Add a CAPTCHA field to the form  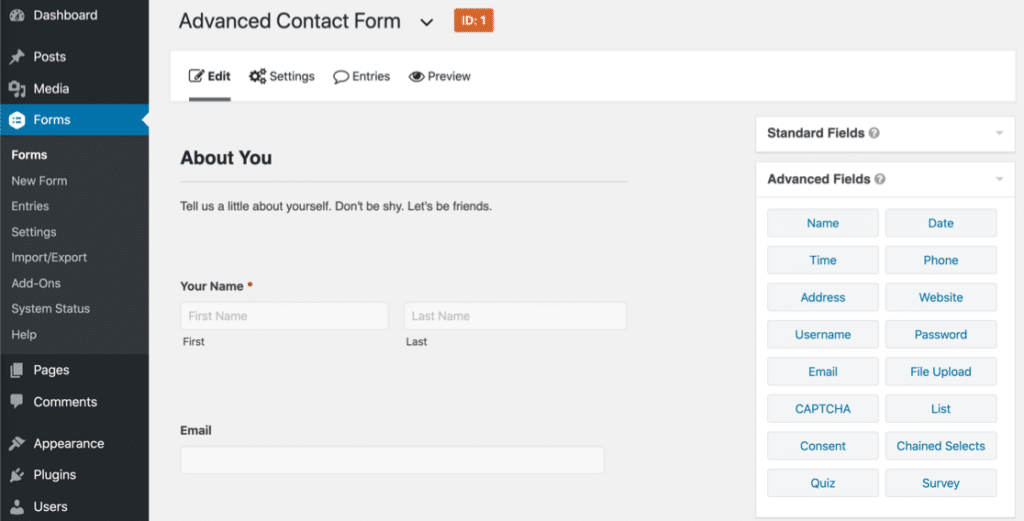pyautogui.click(x=823, y=409)
